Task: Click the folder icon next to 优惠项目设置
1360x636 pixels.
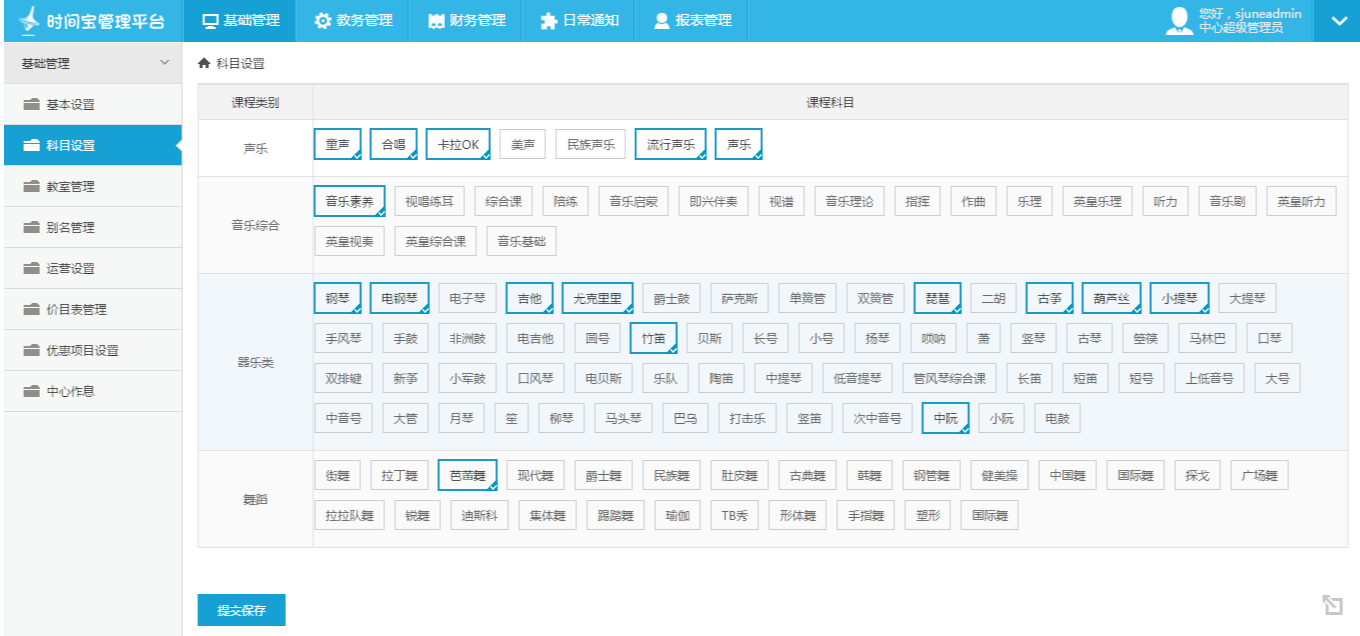Action: point(31,351)
